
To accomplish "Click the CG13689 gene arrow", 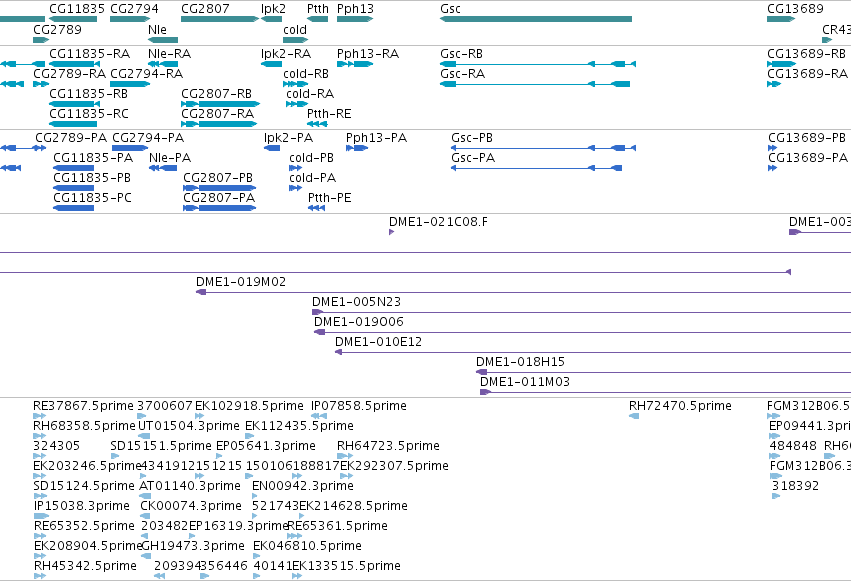I will point(781,19).
